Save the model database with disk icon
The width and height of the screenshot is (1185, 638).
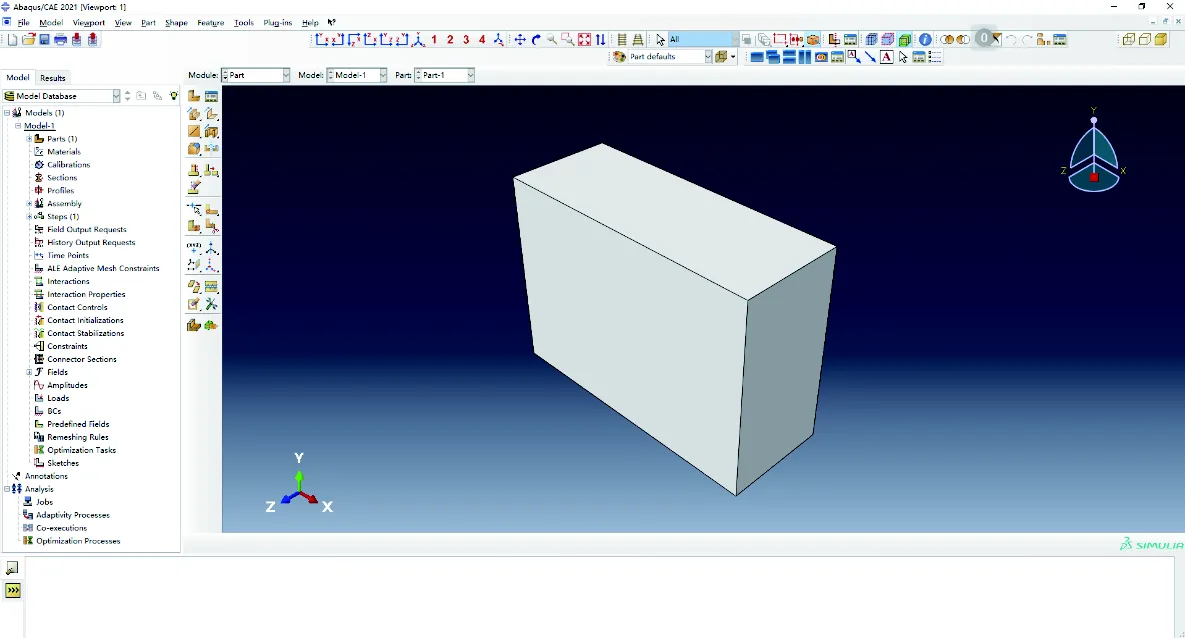[44, 40]
